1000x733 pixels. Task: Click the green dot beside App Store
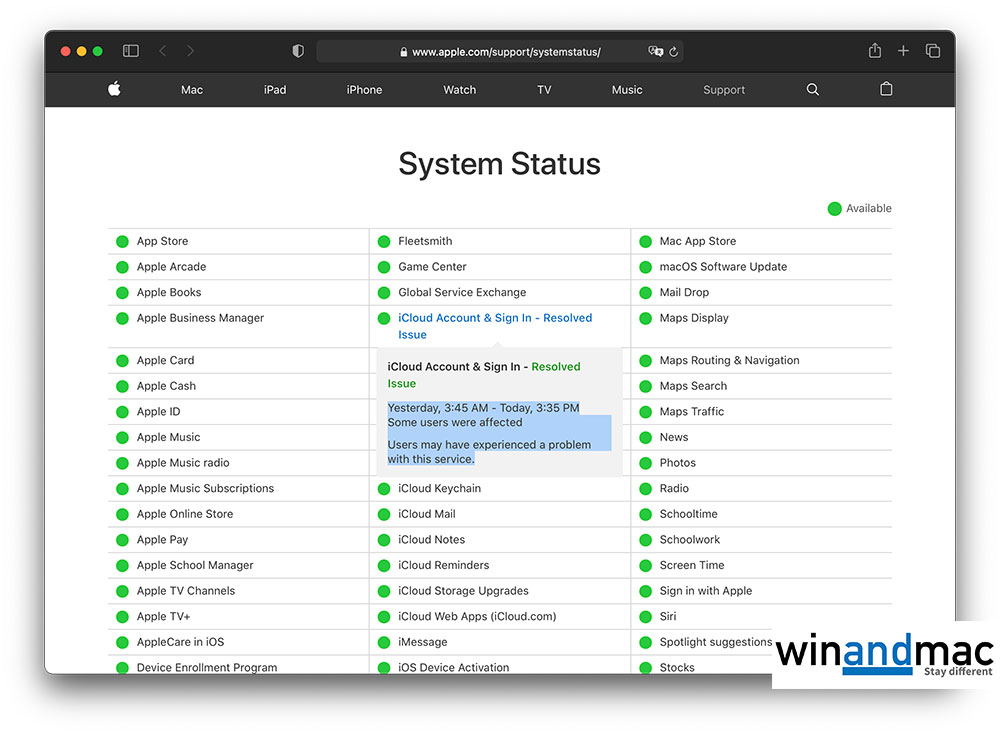tap(122, 242)
